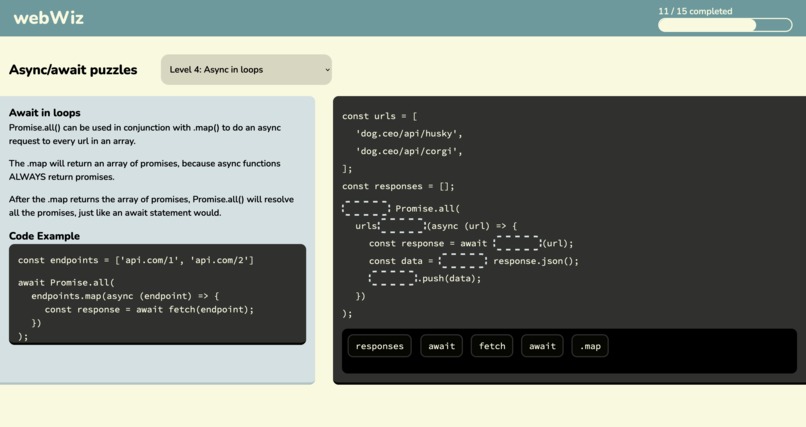
Task: Pick the 'fetch' word chip
Action: 492,346
